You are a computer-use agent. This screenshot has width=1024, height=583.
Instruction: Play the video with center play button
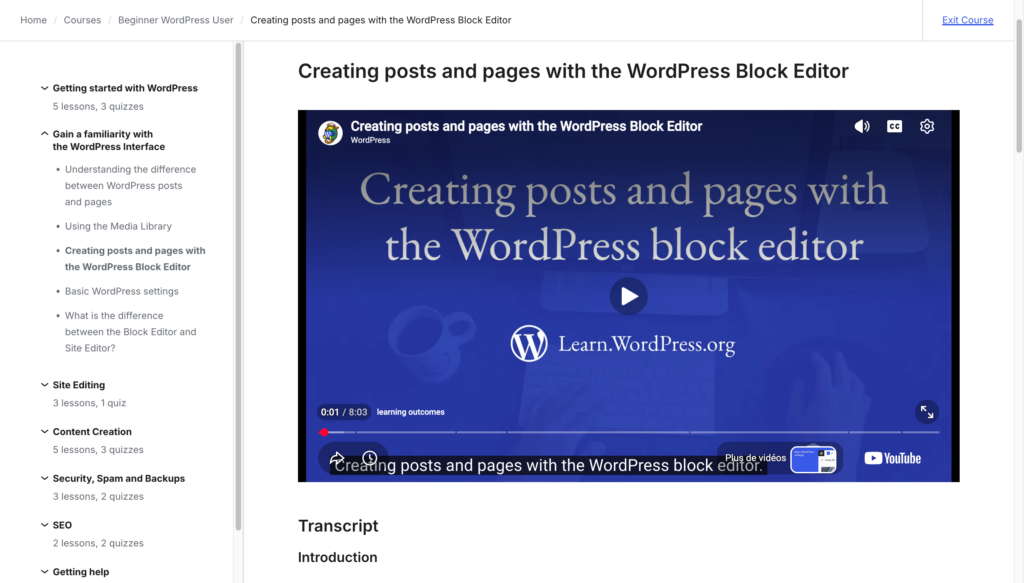pyautogui.click(x=628, y=296)
